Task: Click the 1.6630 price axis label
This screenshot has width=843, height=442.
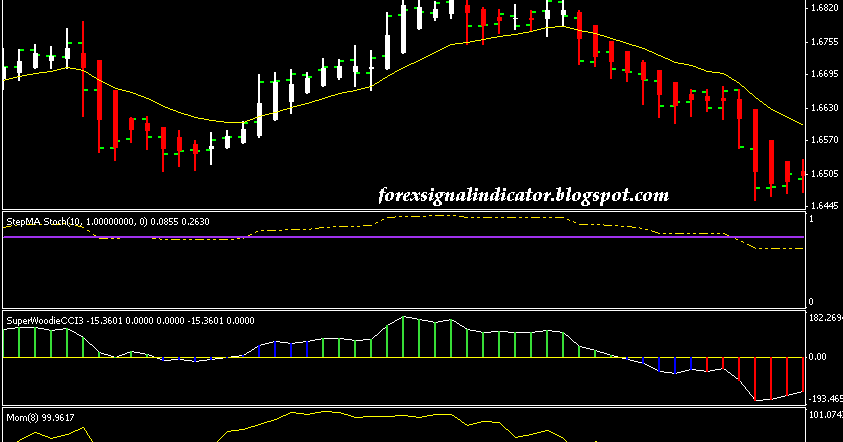Action: (825, 108)
